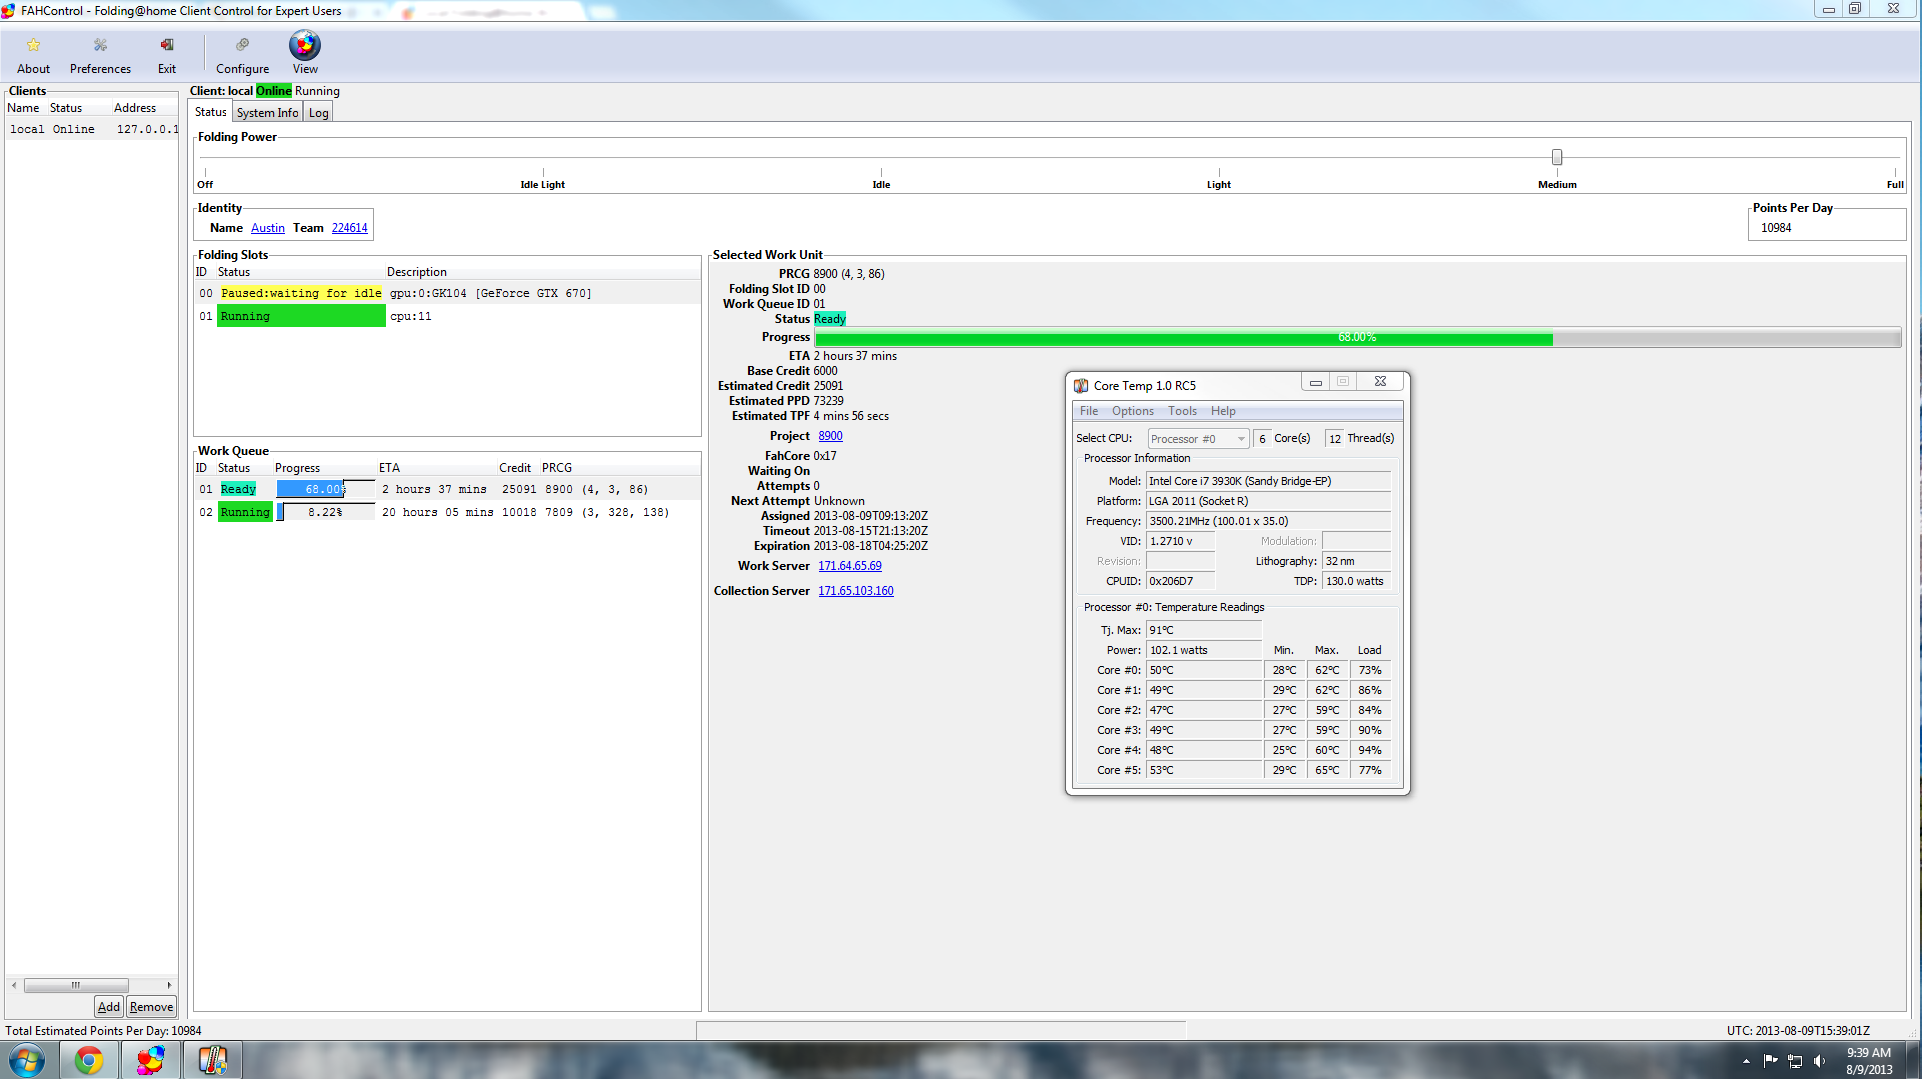
Task: Click the work unit 68.00% progress bar
Action: pyautogui.click(x=1358, y=338)
